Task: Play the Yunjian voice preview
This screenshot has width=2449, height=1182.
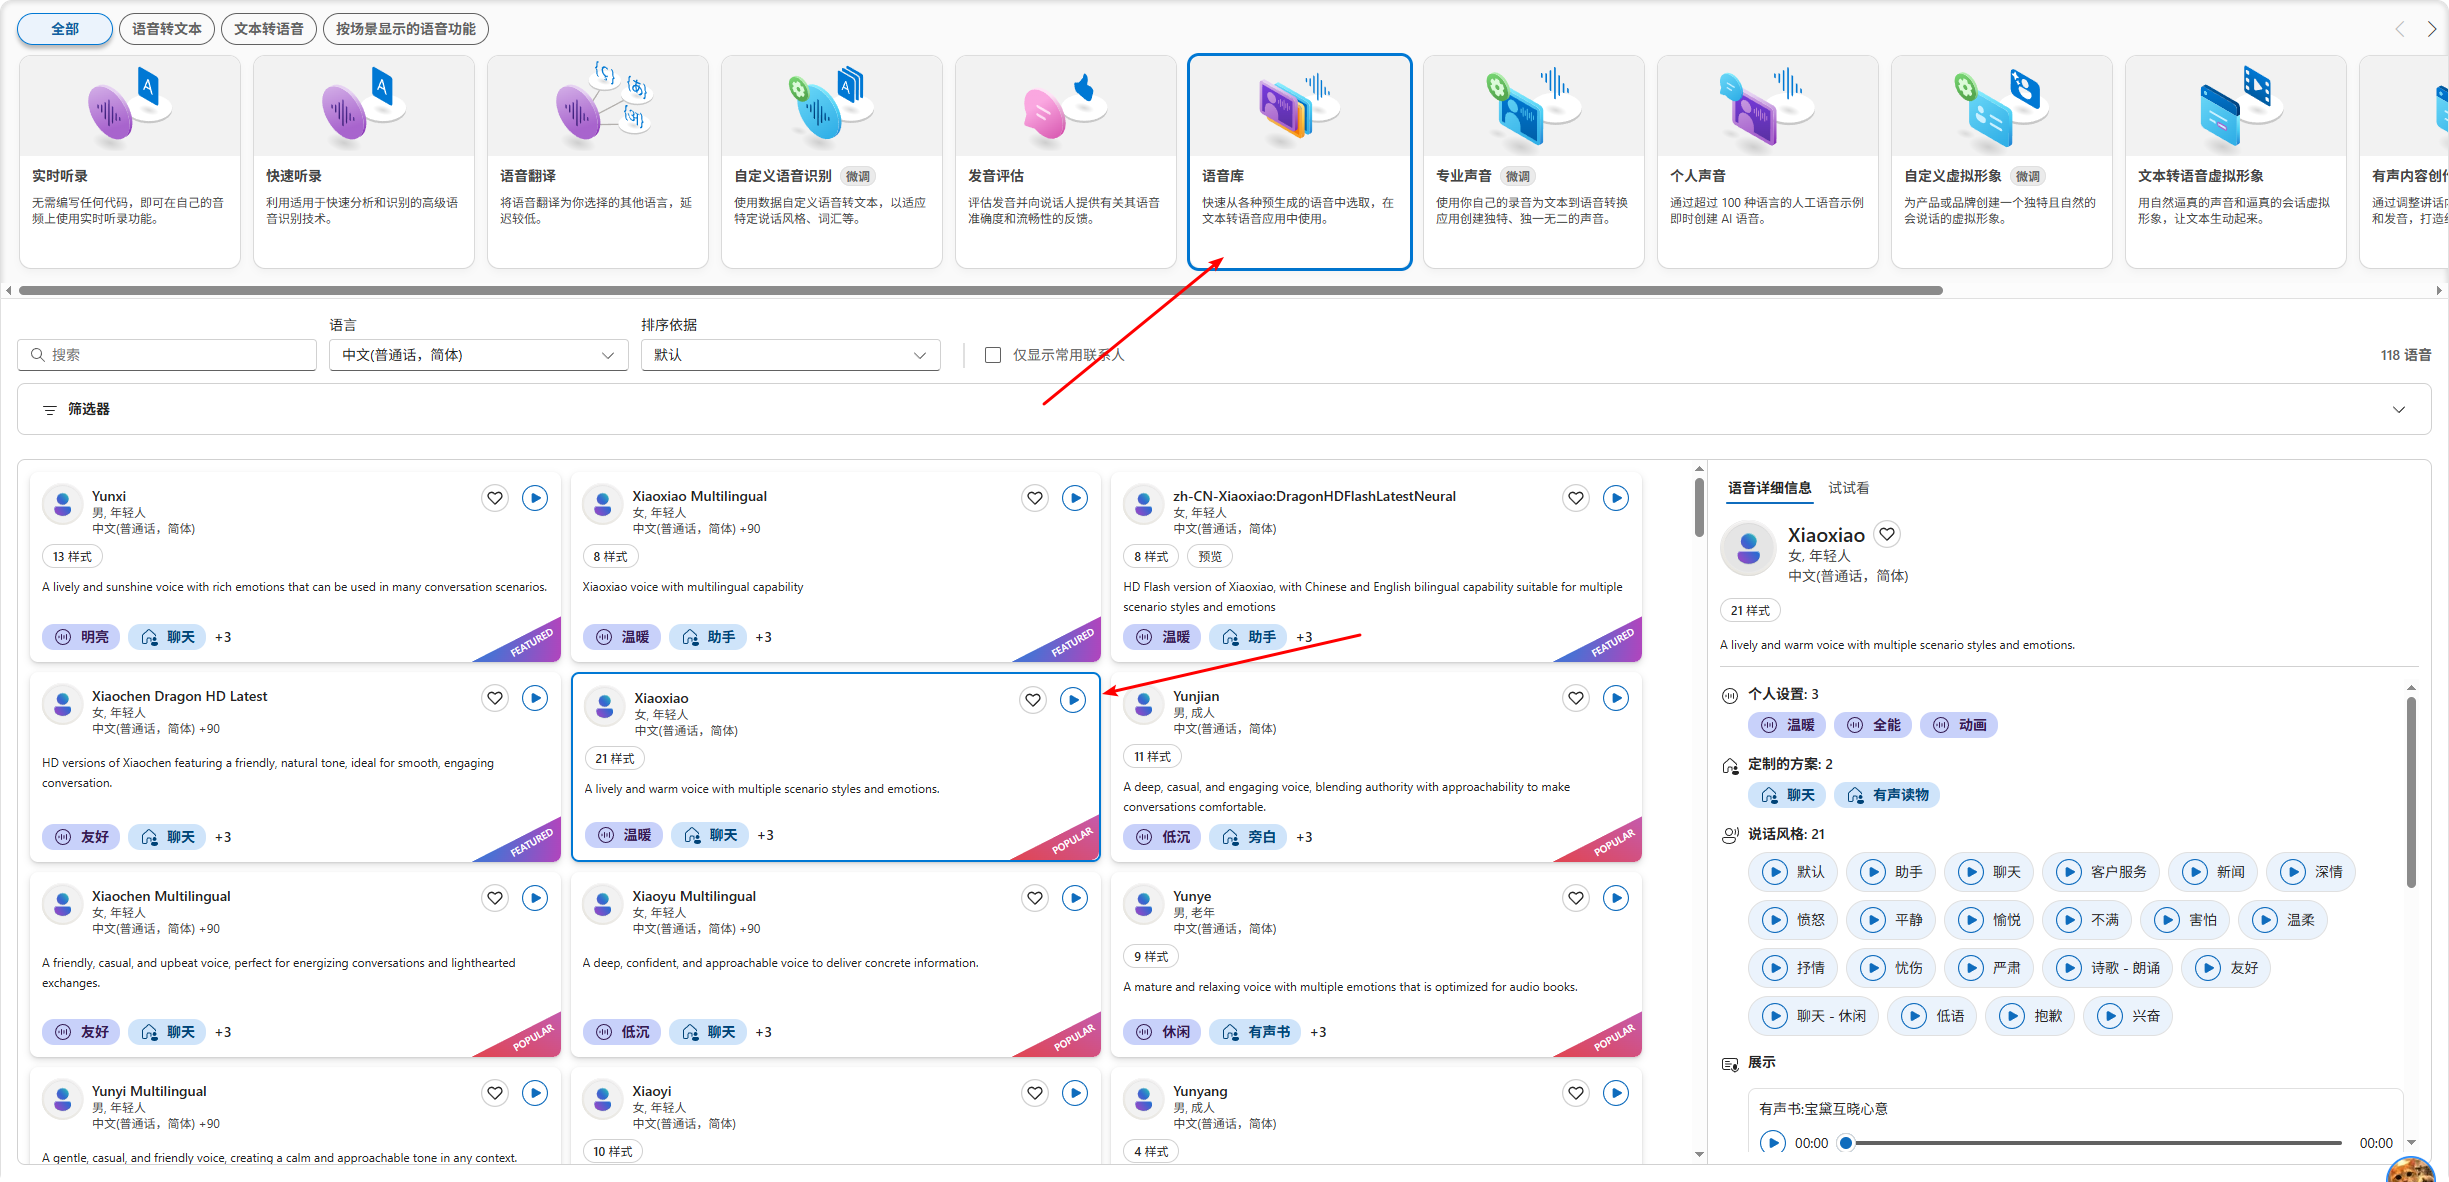Action: pos(1616,698)
